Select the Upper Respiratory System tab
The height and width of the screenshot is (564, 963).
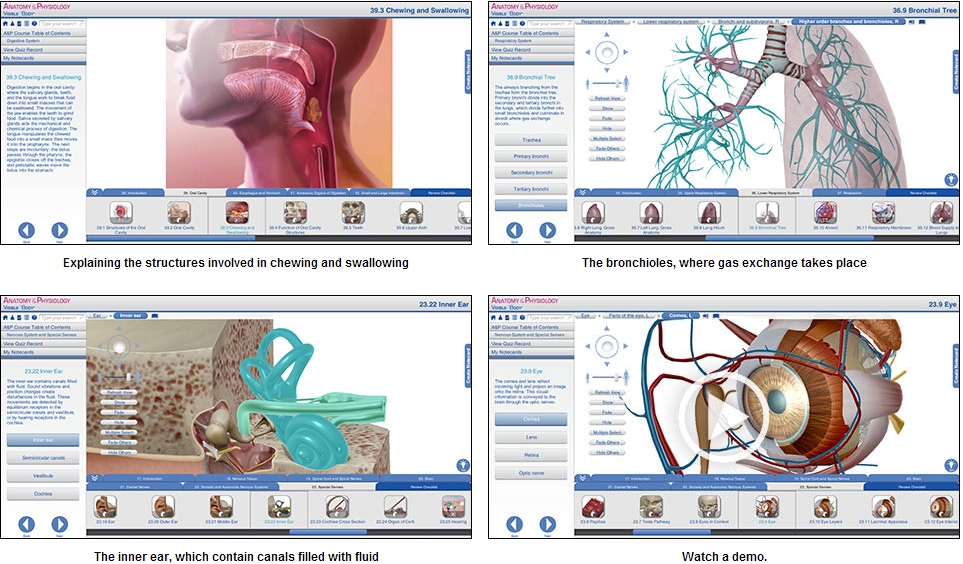tap(701, 193)
